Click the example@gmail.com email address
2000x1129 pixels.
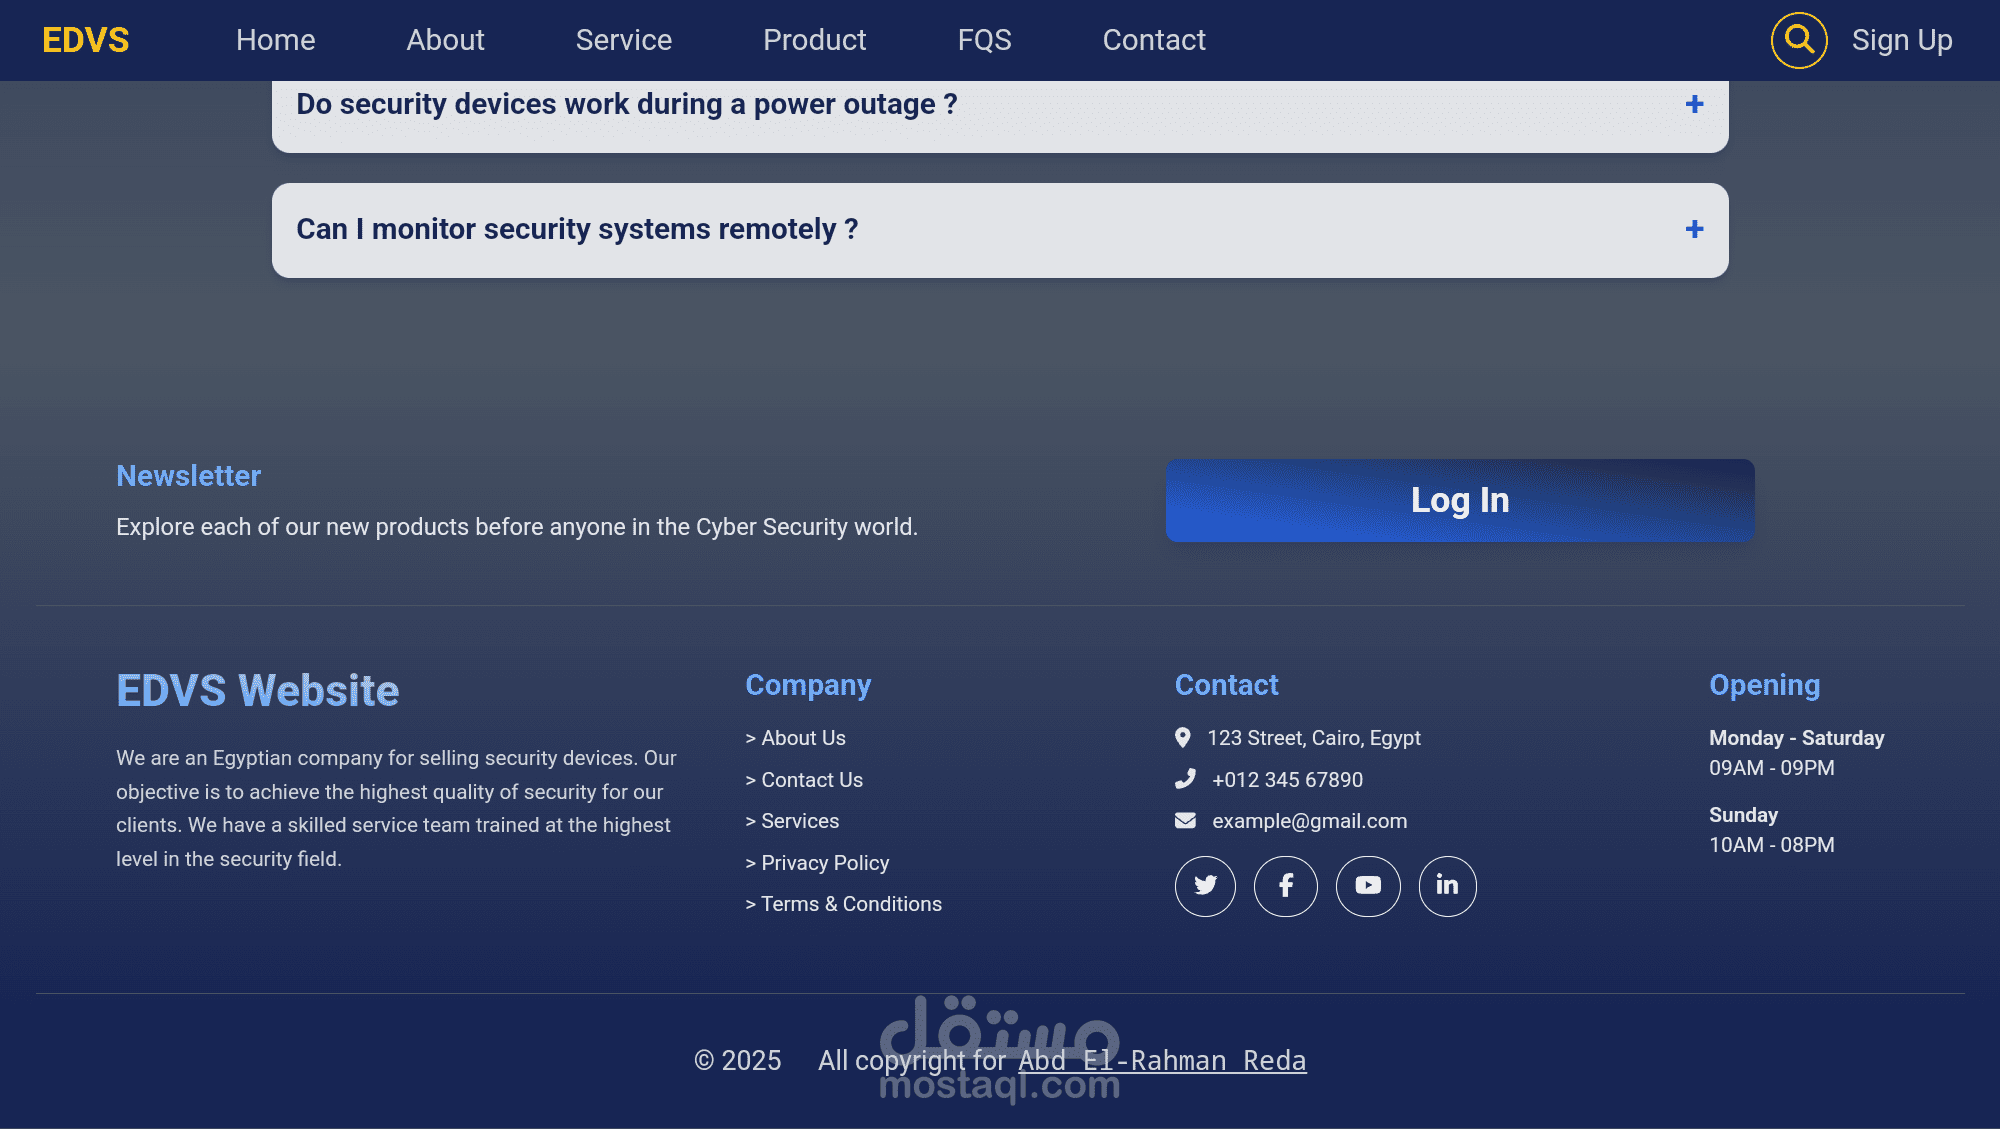(x=1309, y=821)
